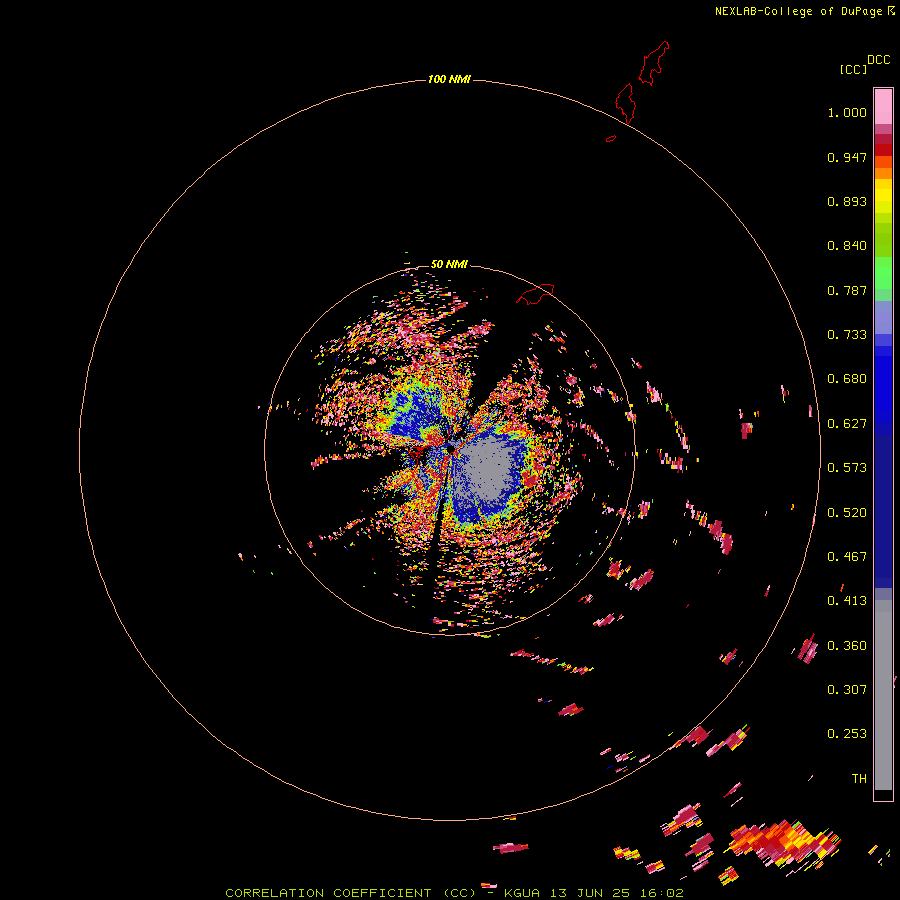
Task: Pick the orange band near 0.947 on the color bar
Action: coord(883,162)
